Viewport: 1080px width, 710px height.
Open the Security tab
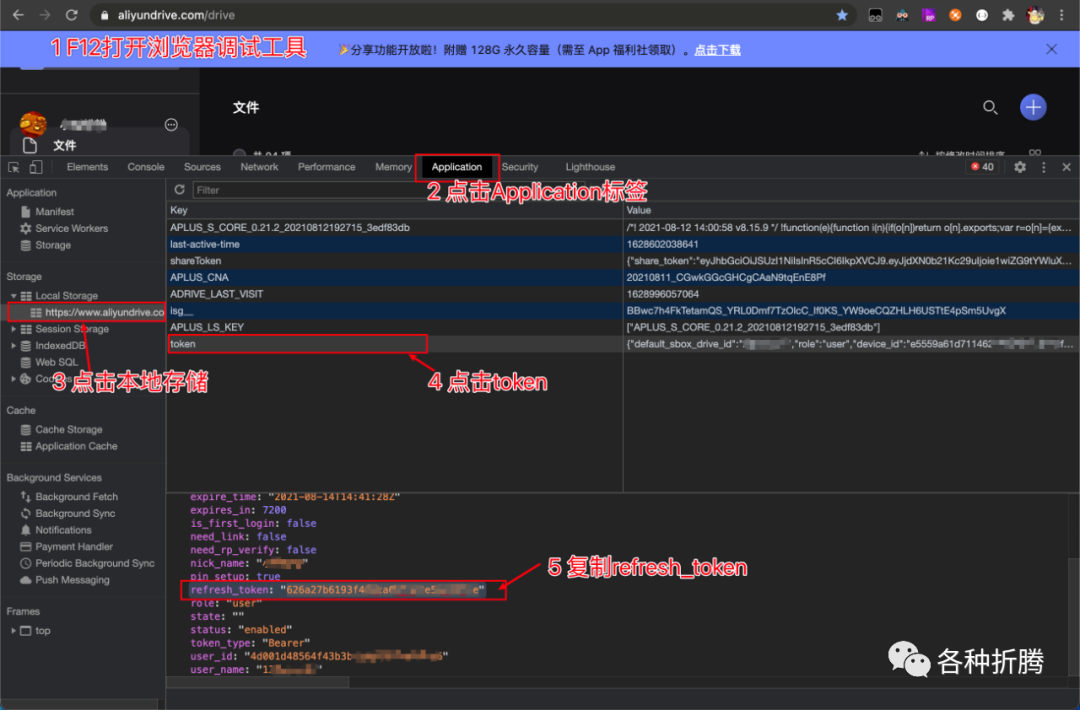pos(519,167)
